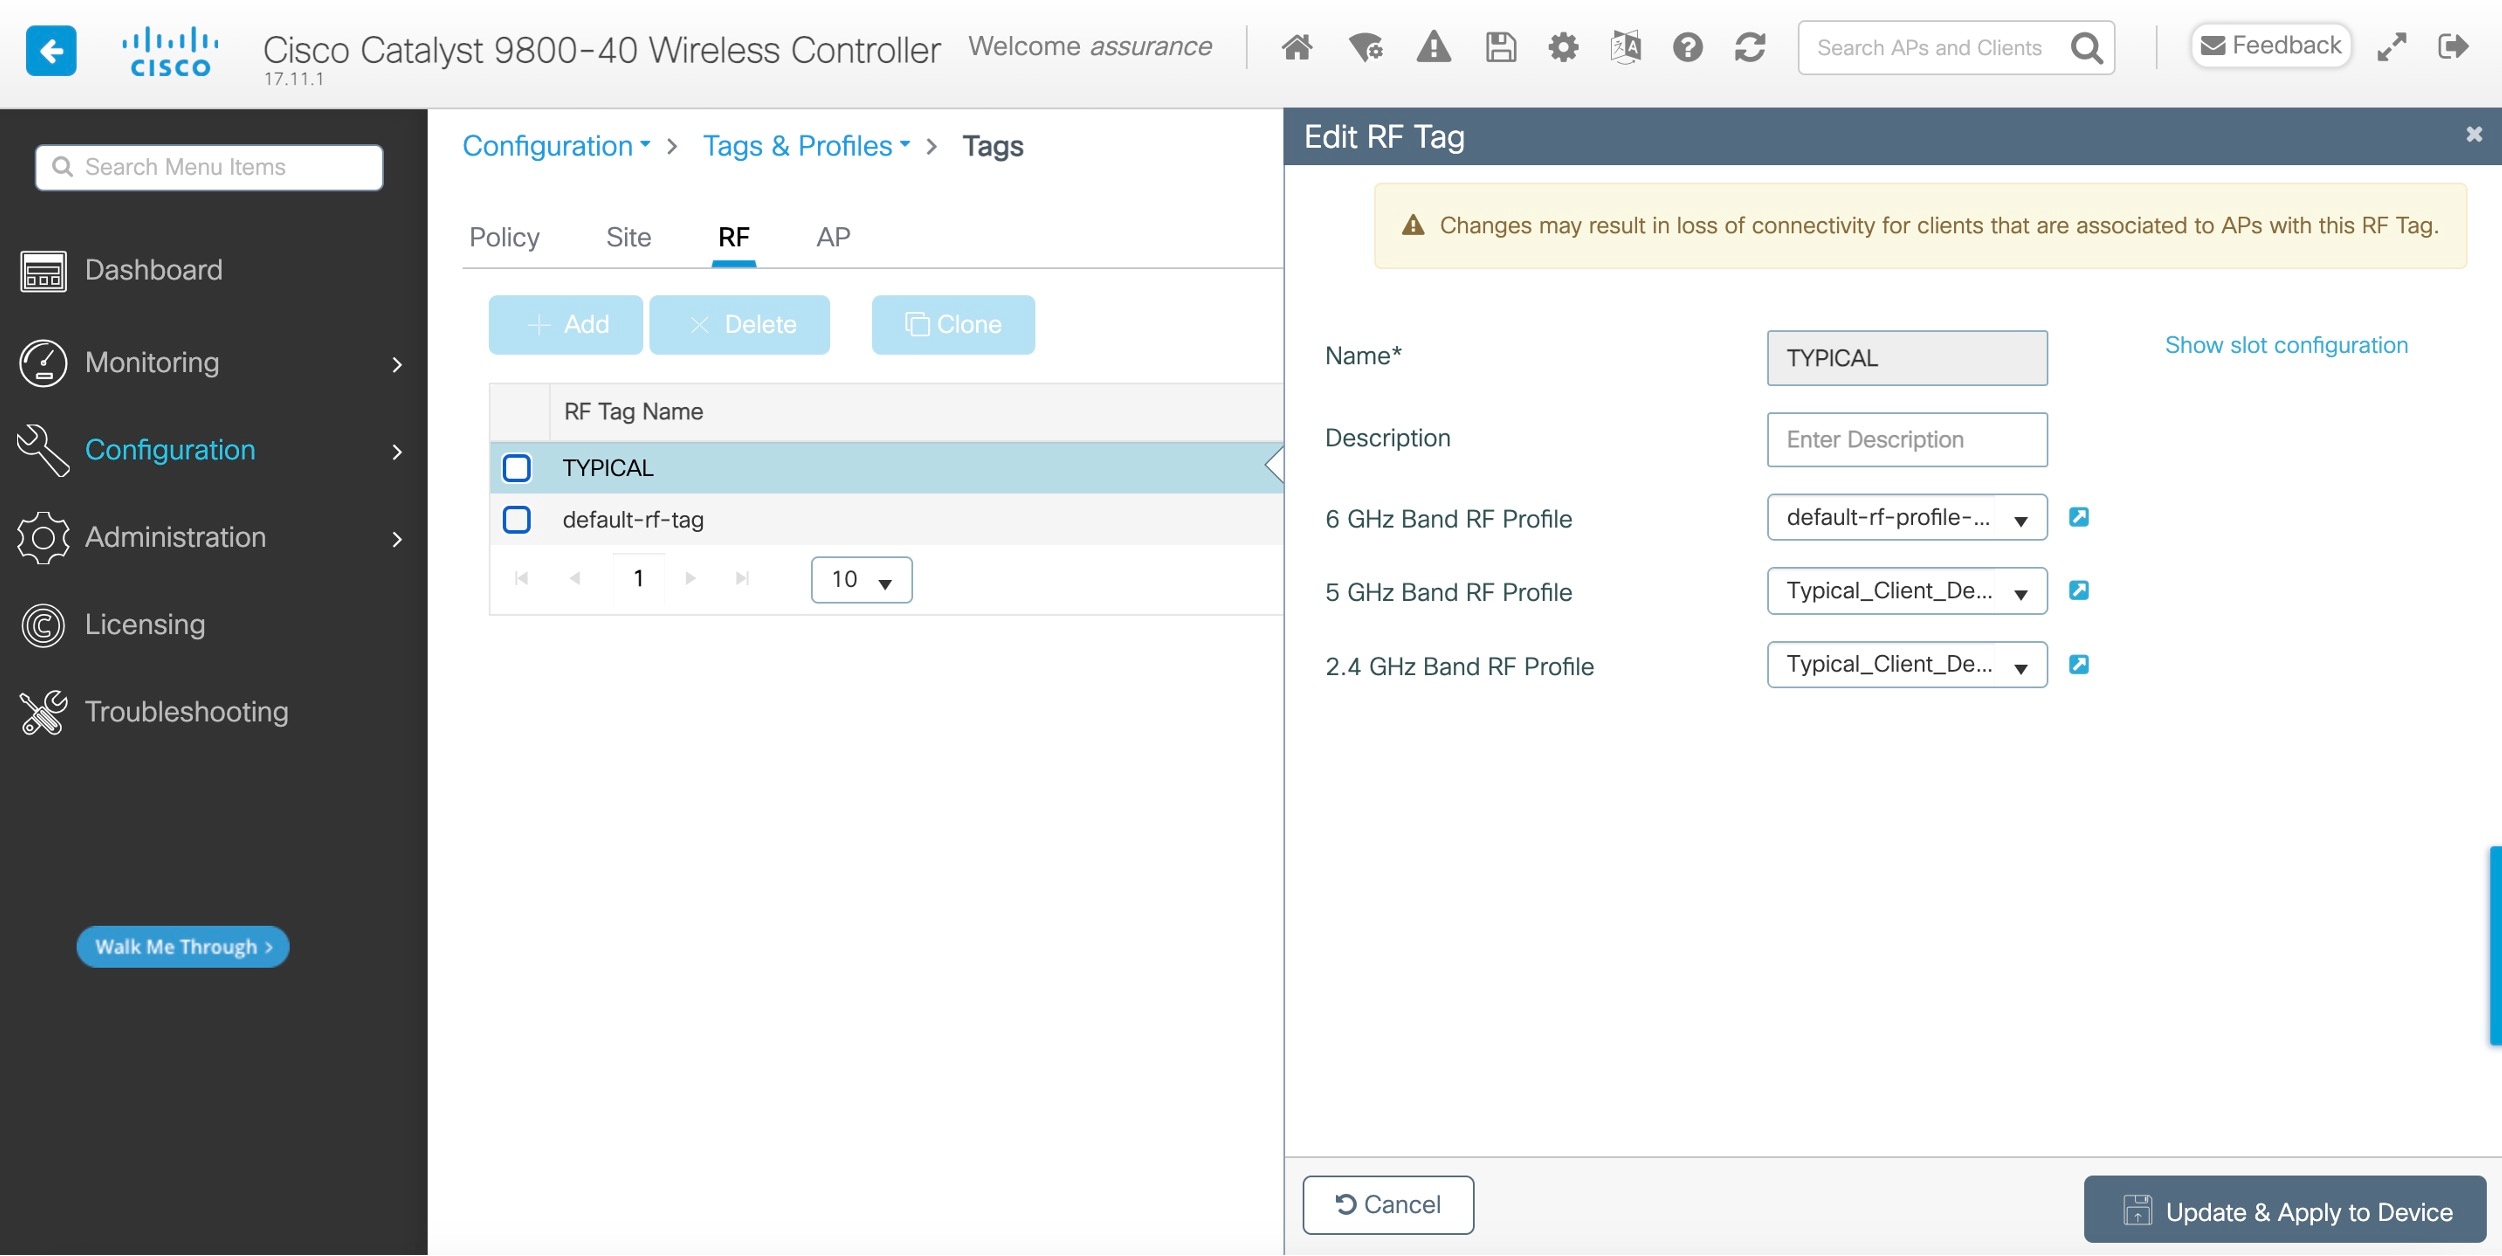This screenshot has height=1256, width=2502.
Task: Check the default-rf-tag checkbox
Action: pyautogui.click(x=517, y=519)
